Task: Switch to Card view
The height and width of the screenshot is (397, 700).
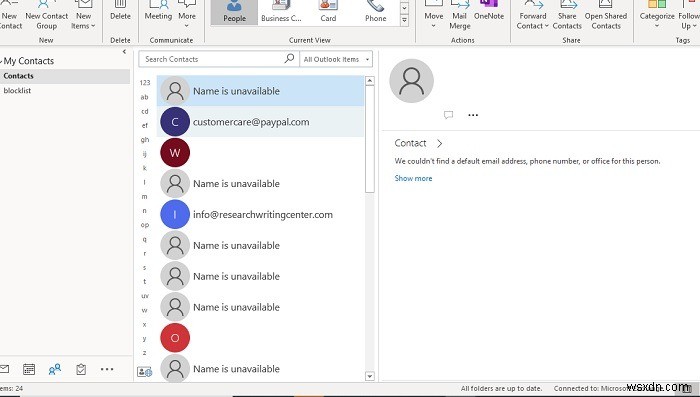Action: point(328,12)
